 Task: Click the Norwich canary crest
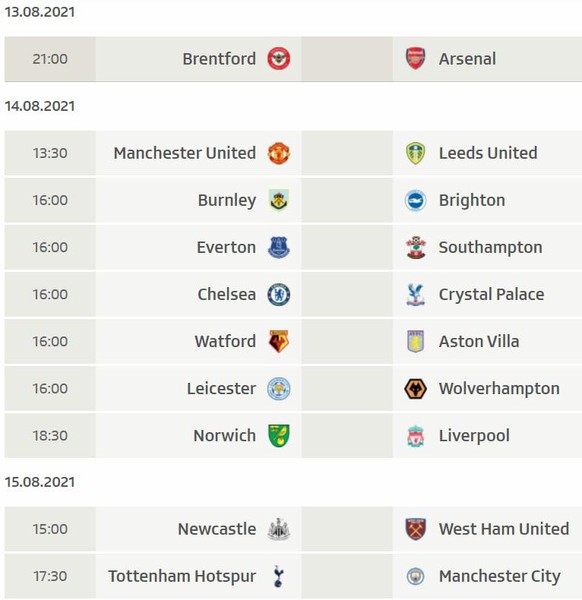(279, 435)
